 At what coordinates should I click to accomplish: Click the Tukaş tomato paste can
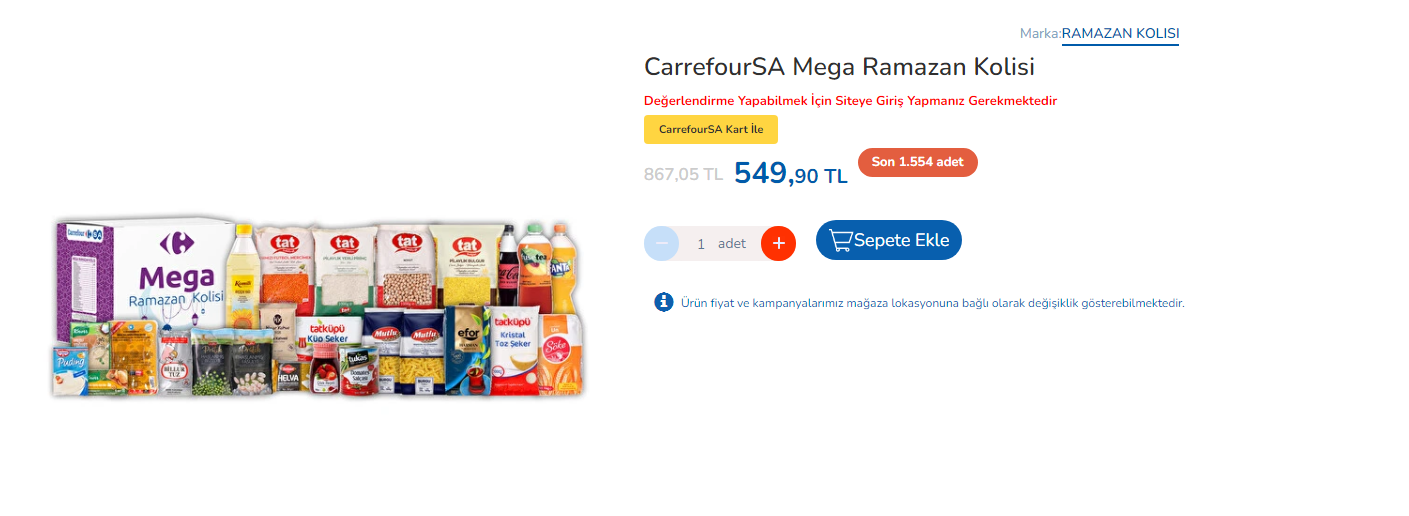tap(357, 370)
